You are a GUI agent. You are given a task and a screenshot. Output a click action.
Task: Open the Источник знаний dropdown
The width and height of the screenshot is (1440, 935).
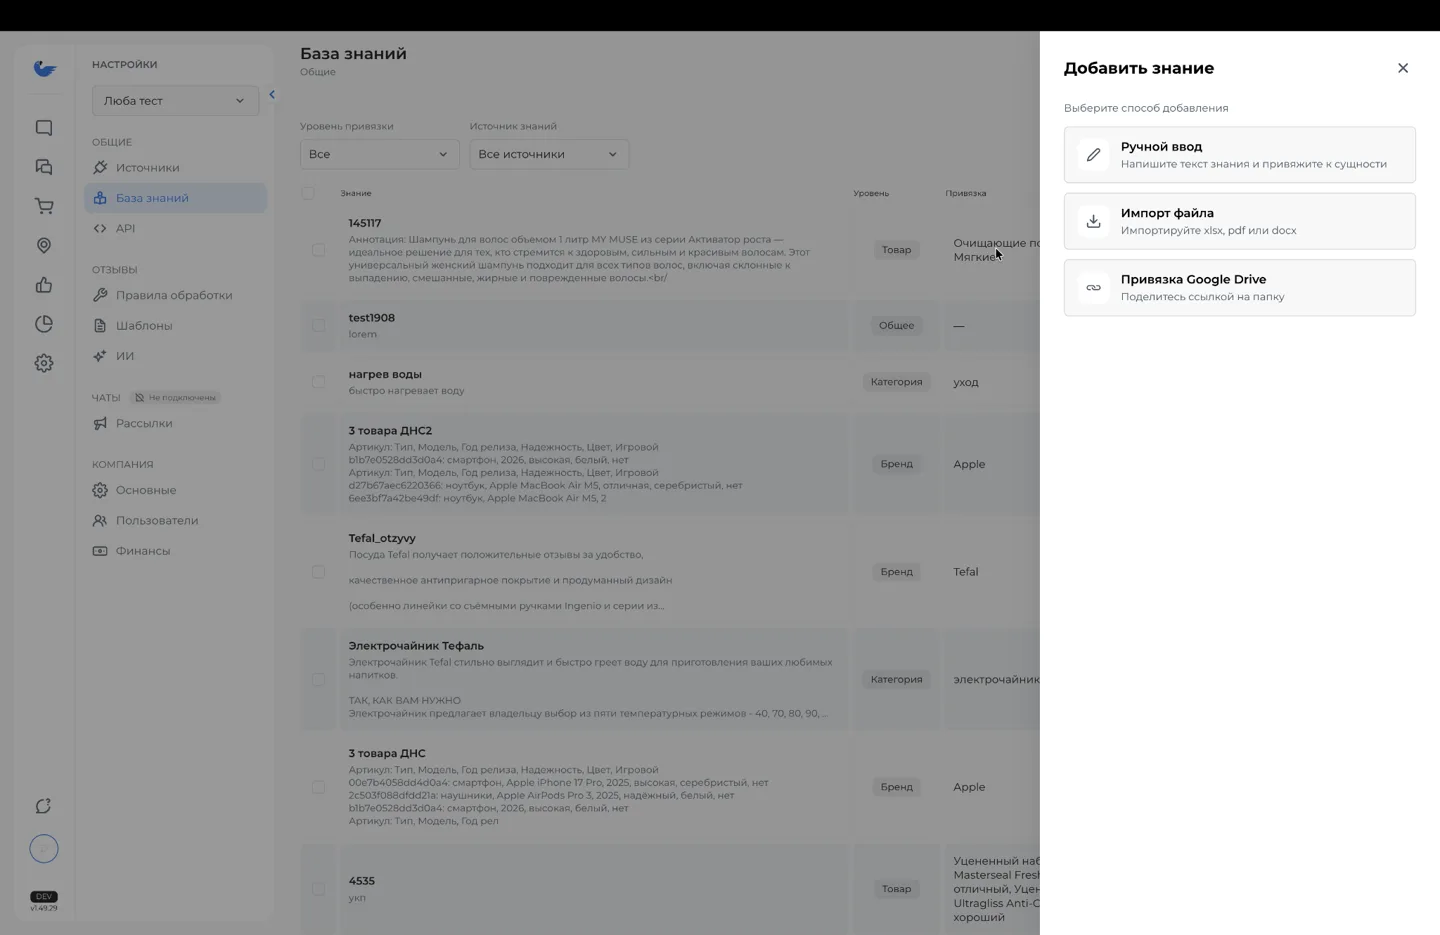pos(549,154)
